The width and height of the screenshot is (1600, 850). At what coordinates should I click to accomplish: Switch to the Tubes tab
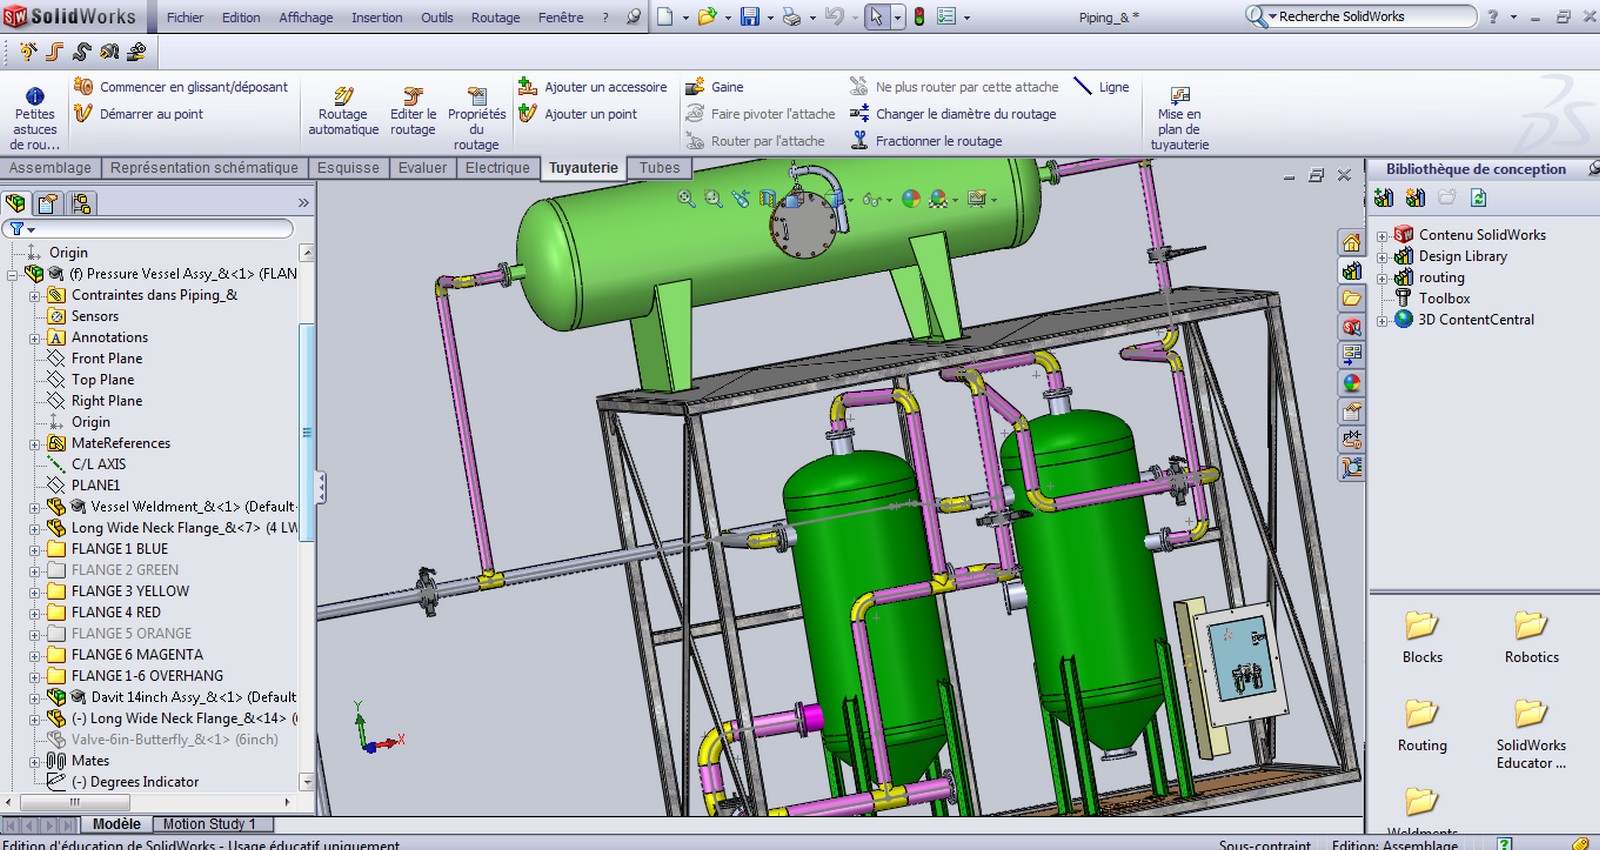[659, 168]
